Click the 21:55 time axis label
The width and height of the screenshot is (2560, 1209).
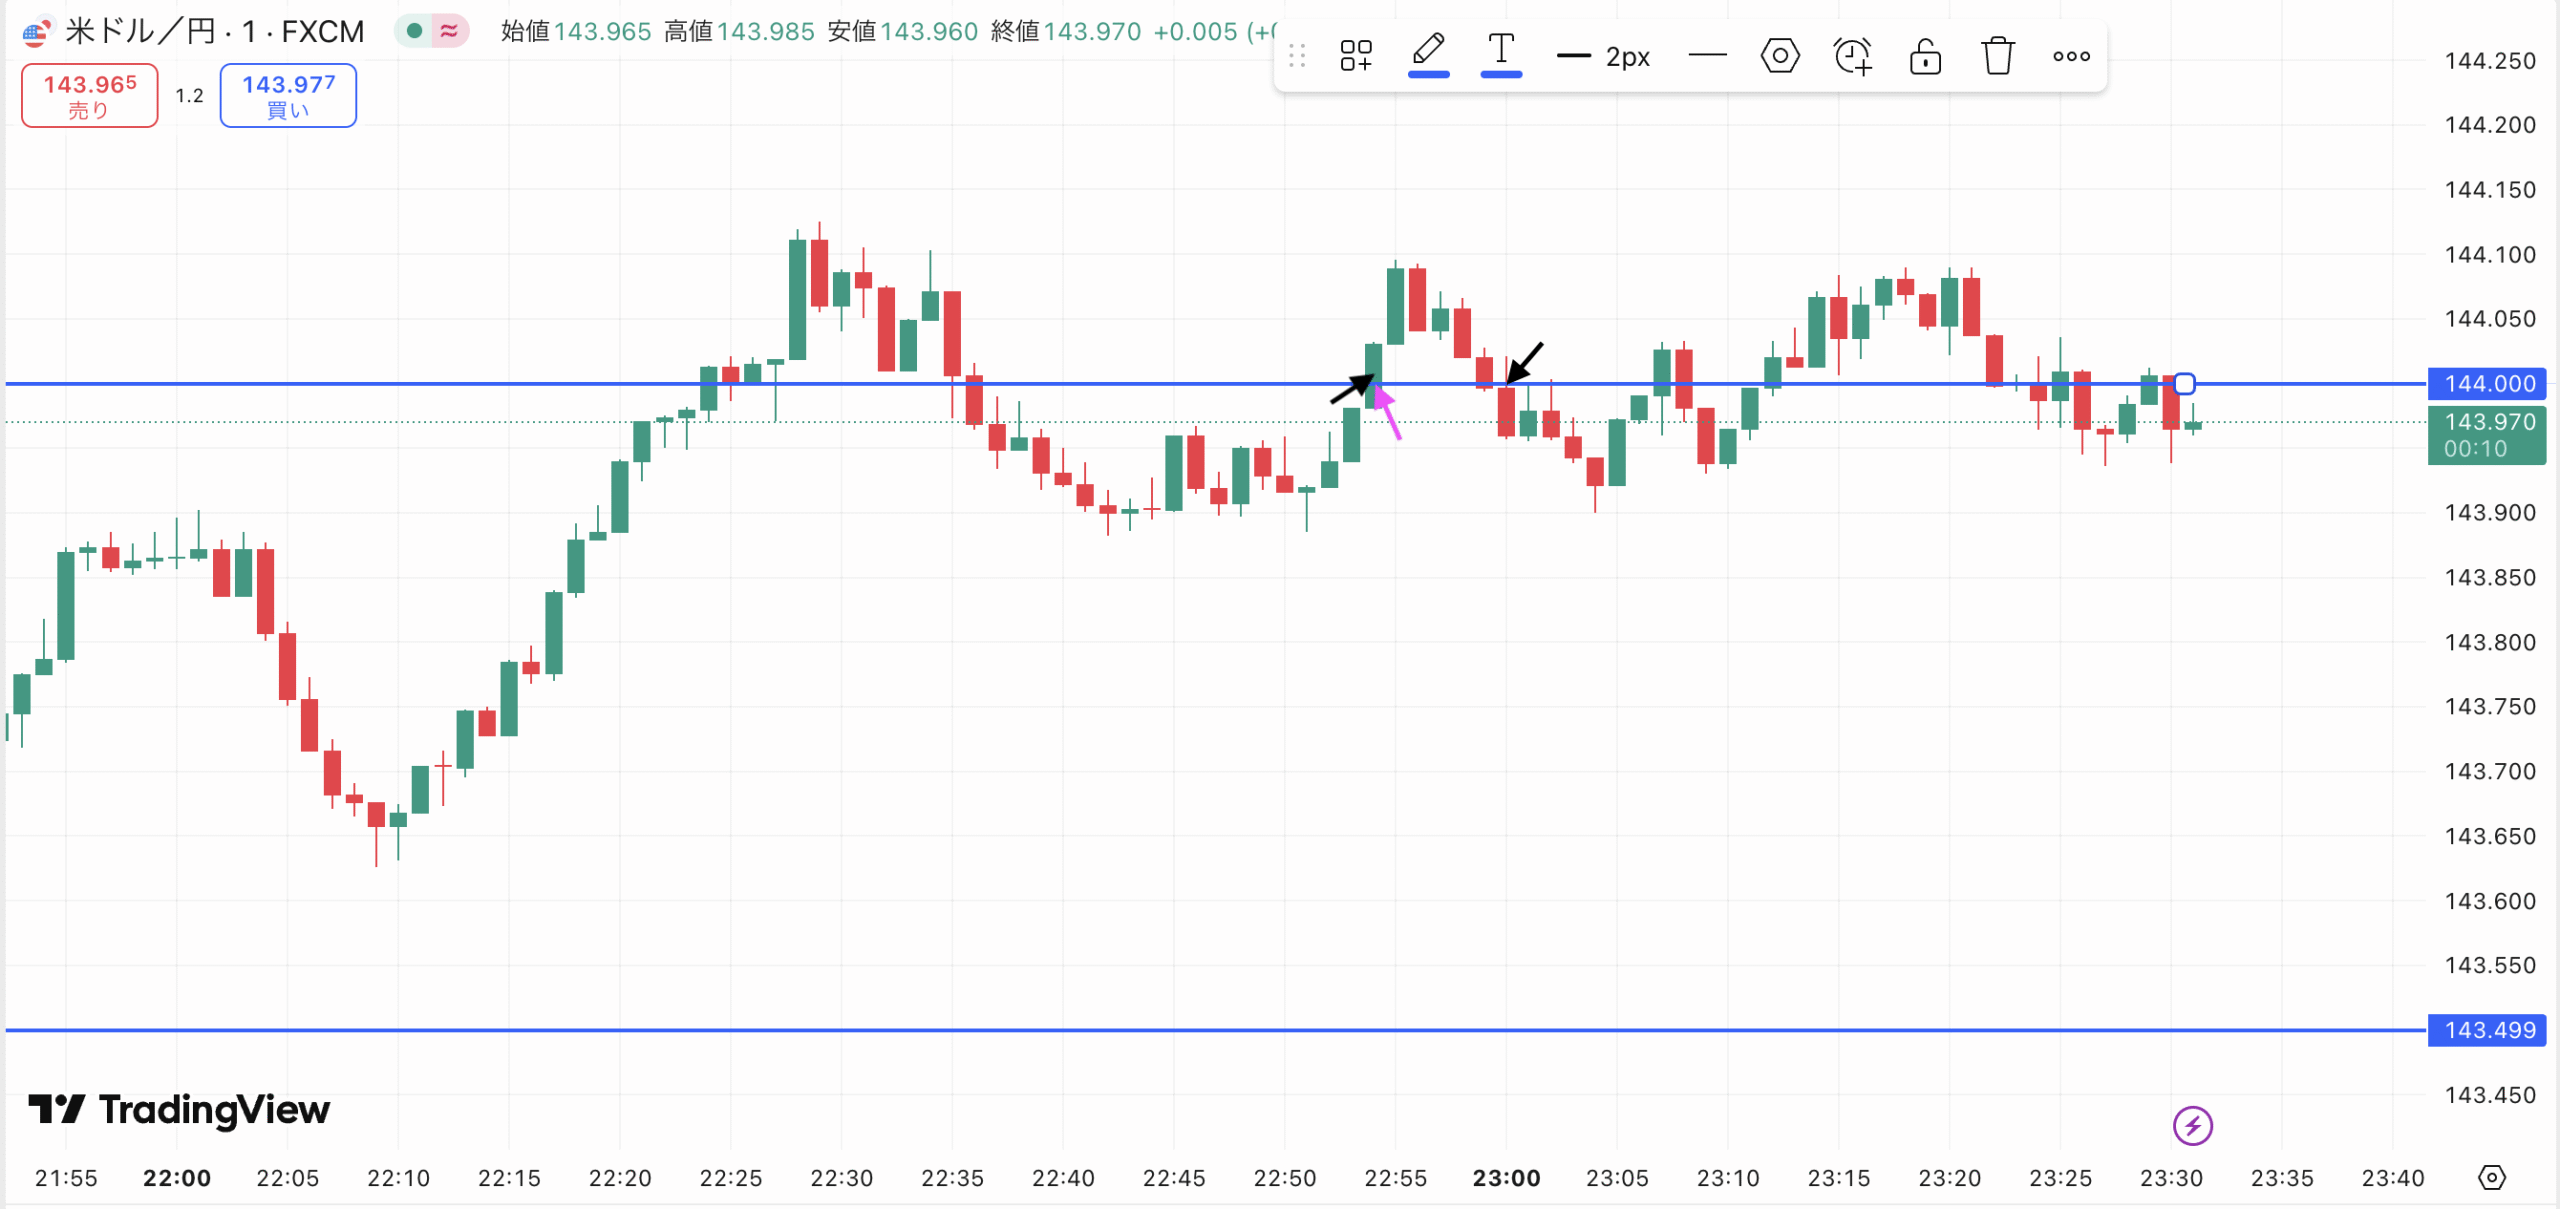[x=66, y=1178]
